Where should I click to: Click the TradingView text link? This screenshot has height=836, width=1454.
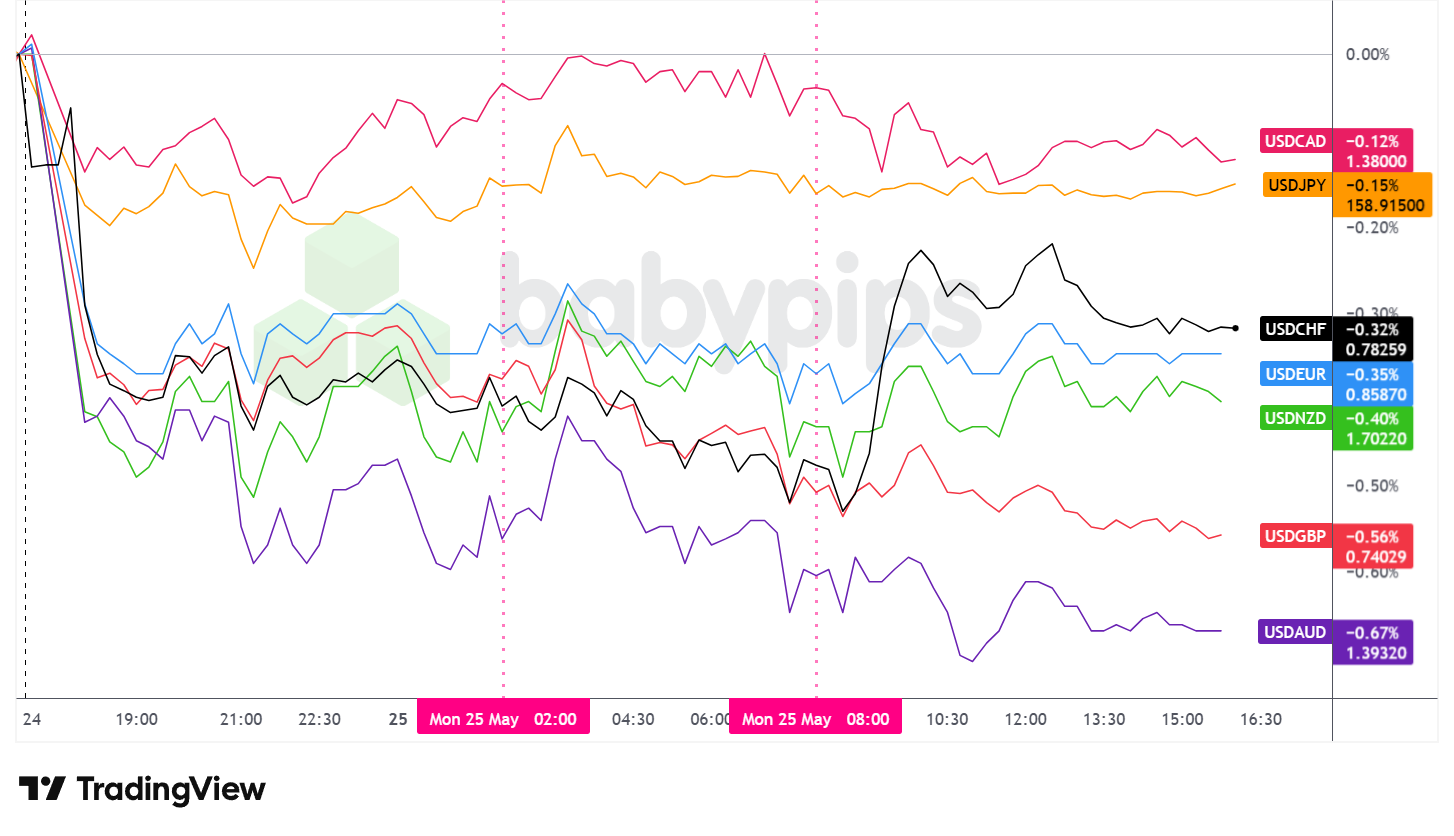point(171,789)
